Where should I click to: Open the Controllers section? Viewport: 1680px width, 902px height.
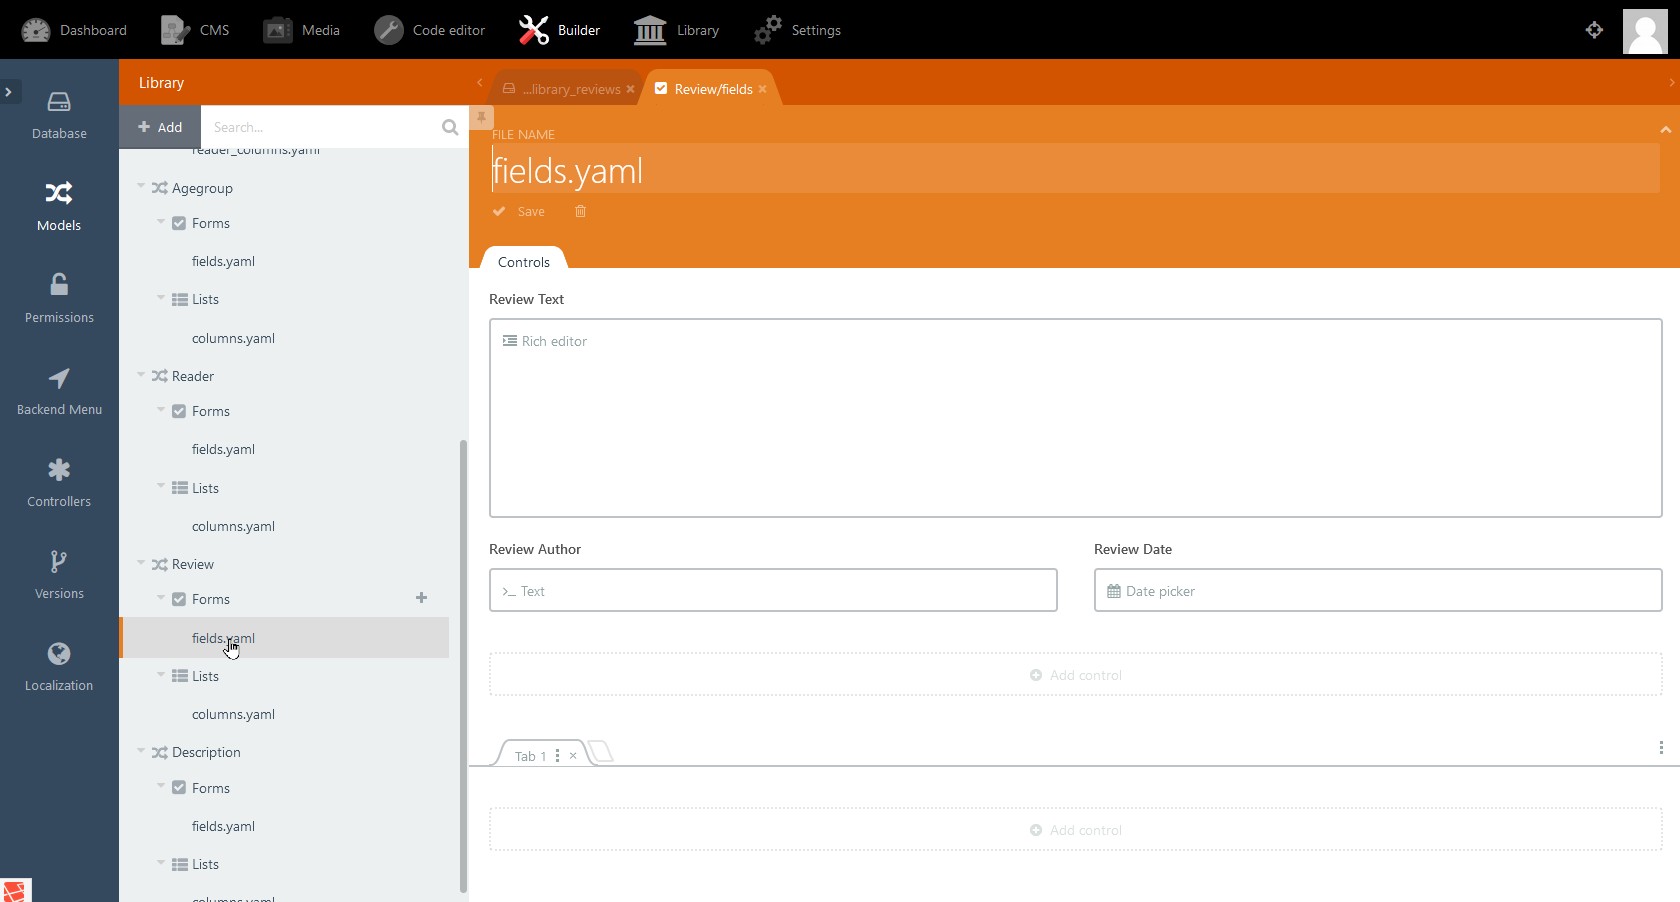pyautogui.click(x=59, y=483)
